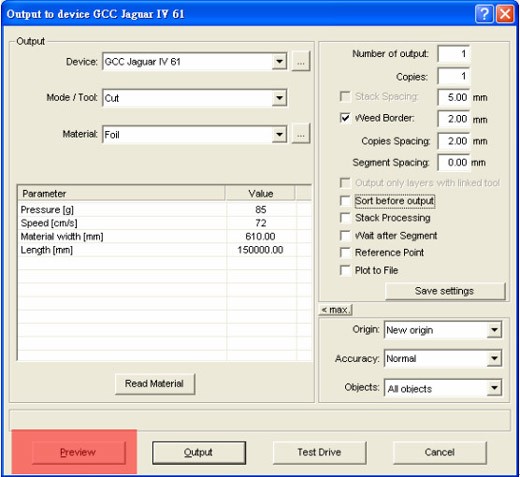This screenshot has height=477, width=520.
Task: Enable Wait after Segment checkbox
Action: coord(345,235)
